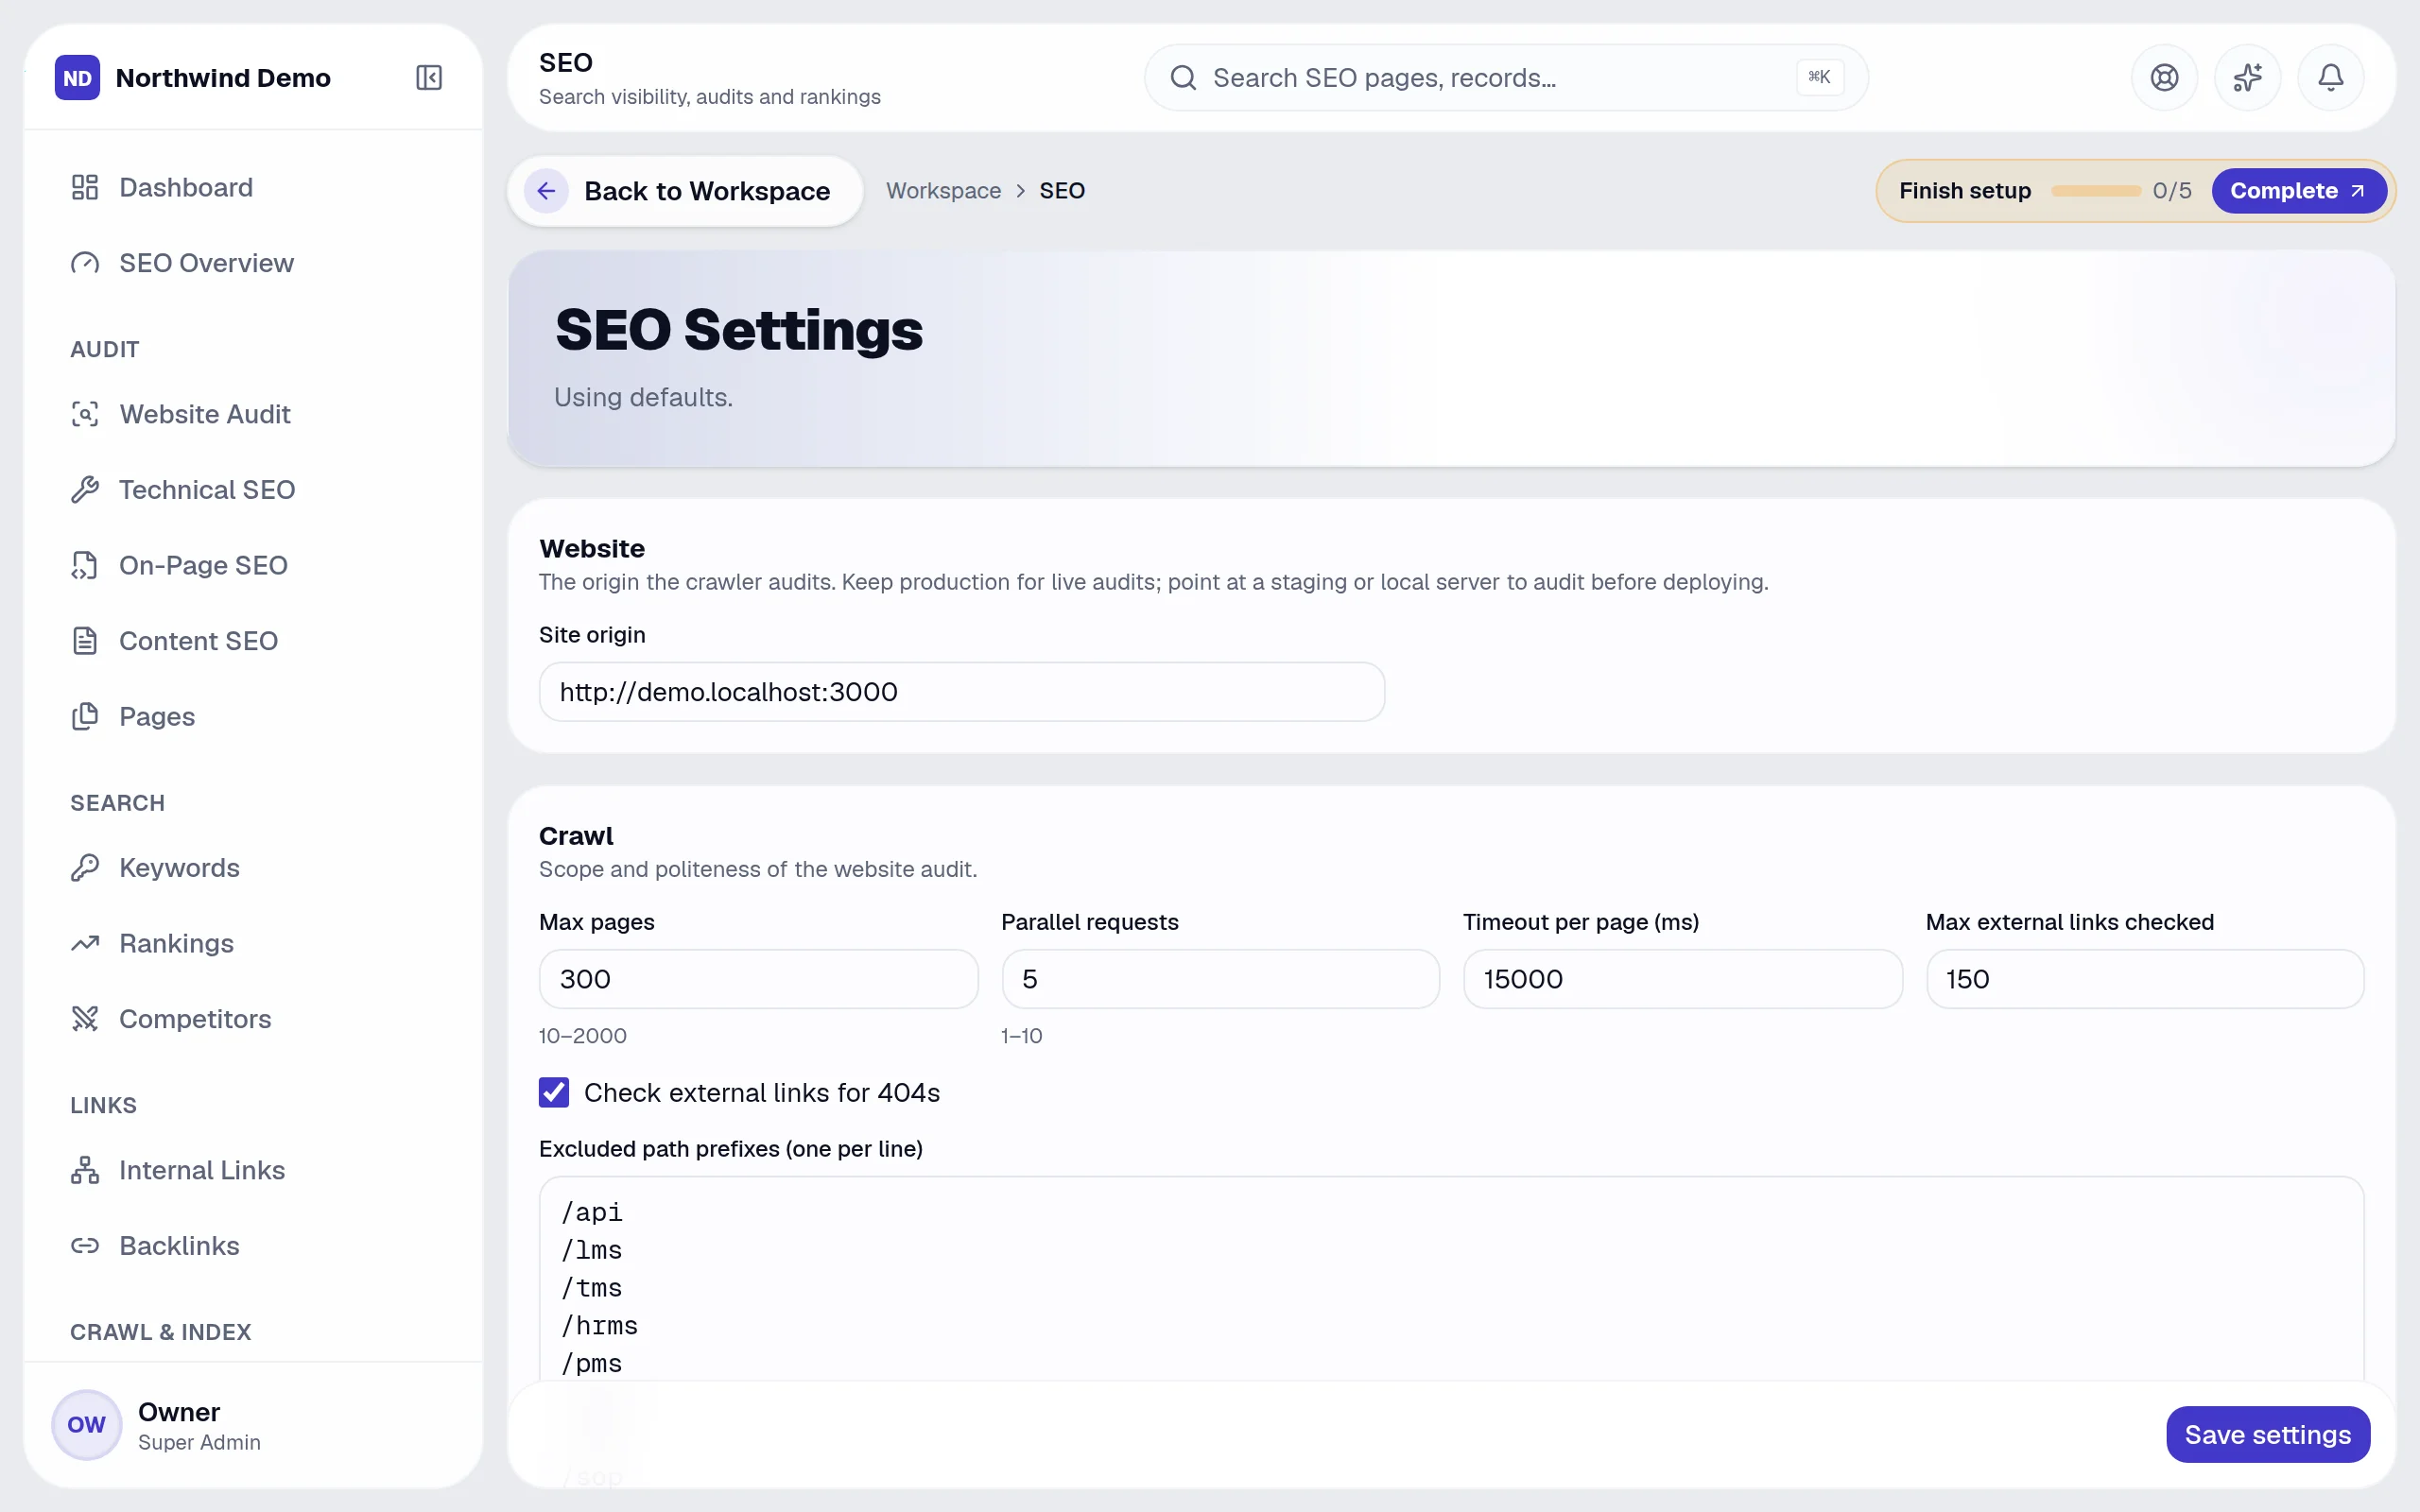Go to Technical SEO section
Image resolution: width=2420 pixels, height=1512 pixels.
(x=253, y=490)
